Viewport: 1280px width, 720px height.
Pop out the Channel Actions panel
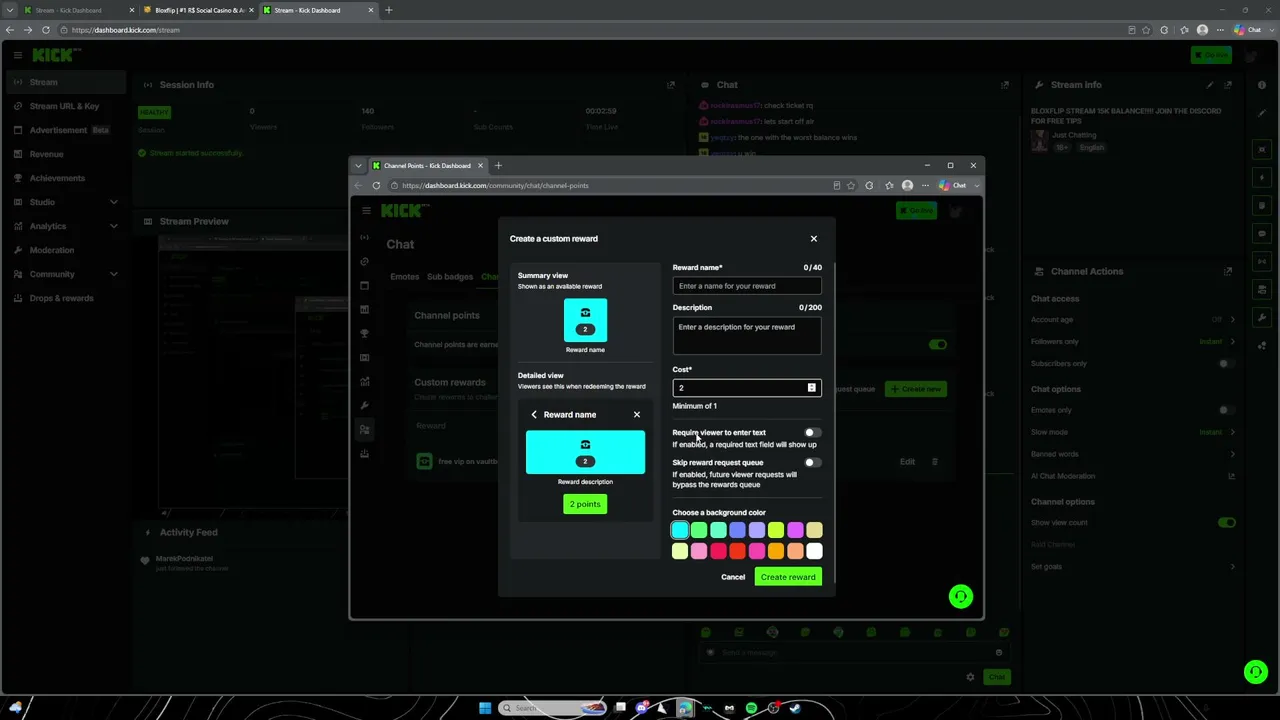1228,271
